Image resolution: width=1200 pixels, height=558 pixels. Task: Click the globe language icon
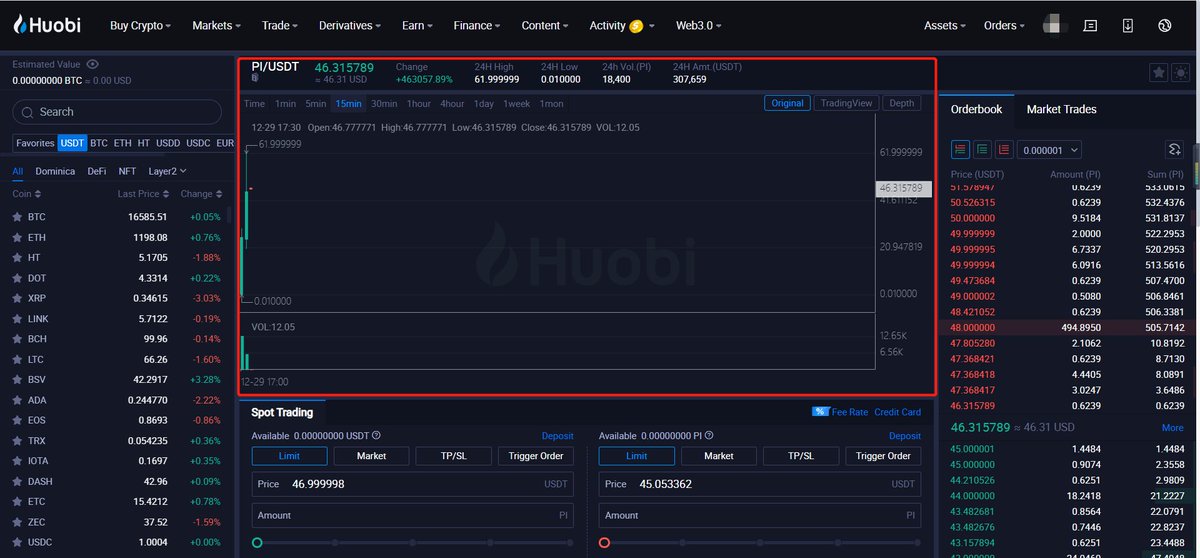coord(1164,26)
